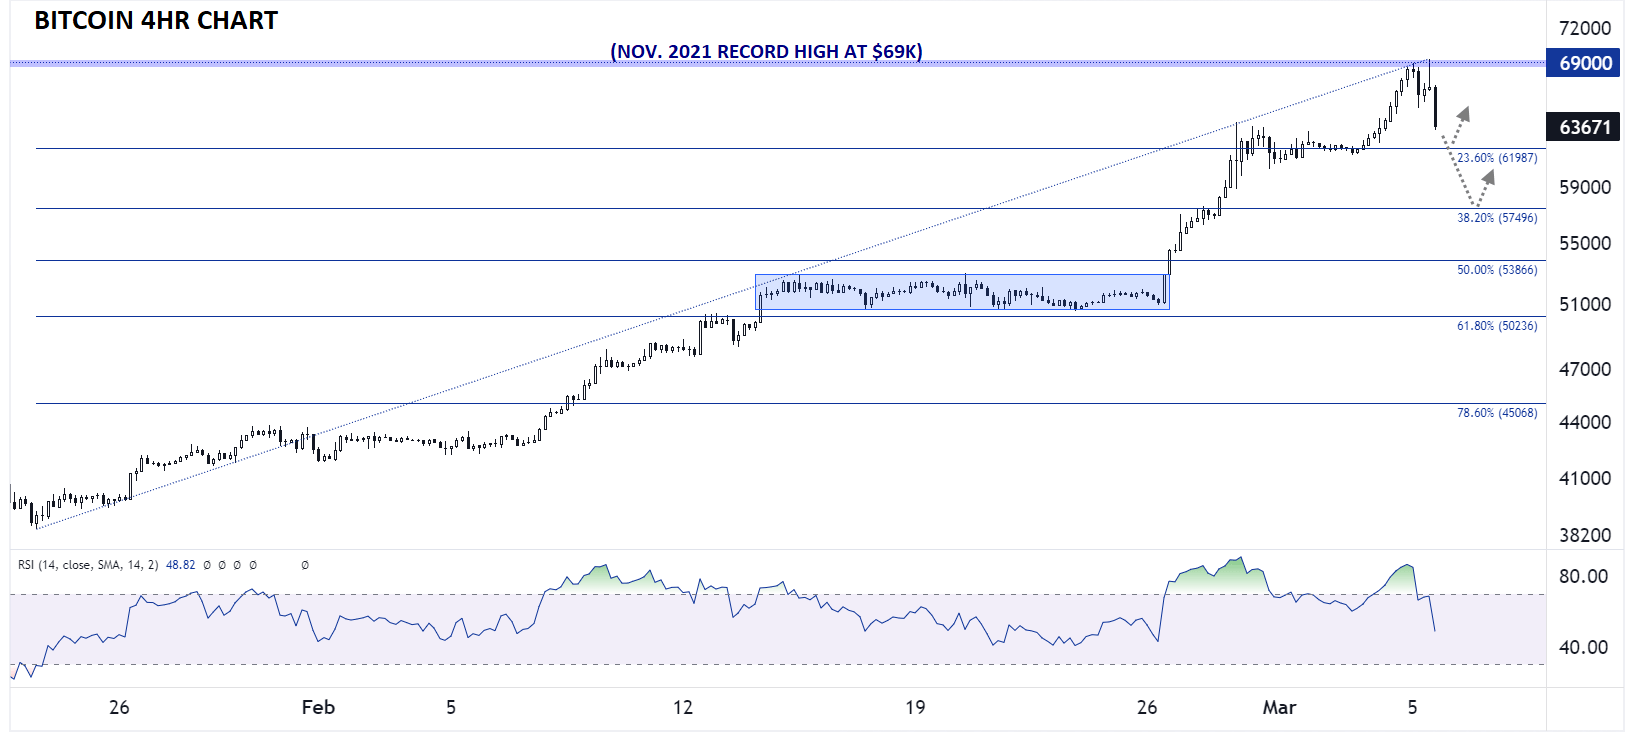Click the 44000 price axis label
1634x736 pixels.
pyautogui.click(x=1585, y=422)
